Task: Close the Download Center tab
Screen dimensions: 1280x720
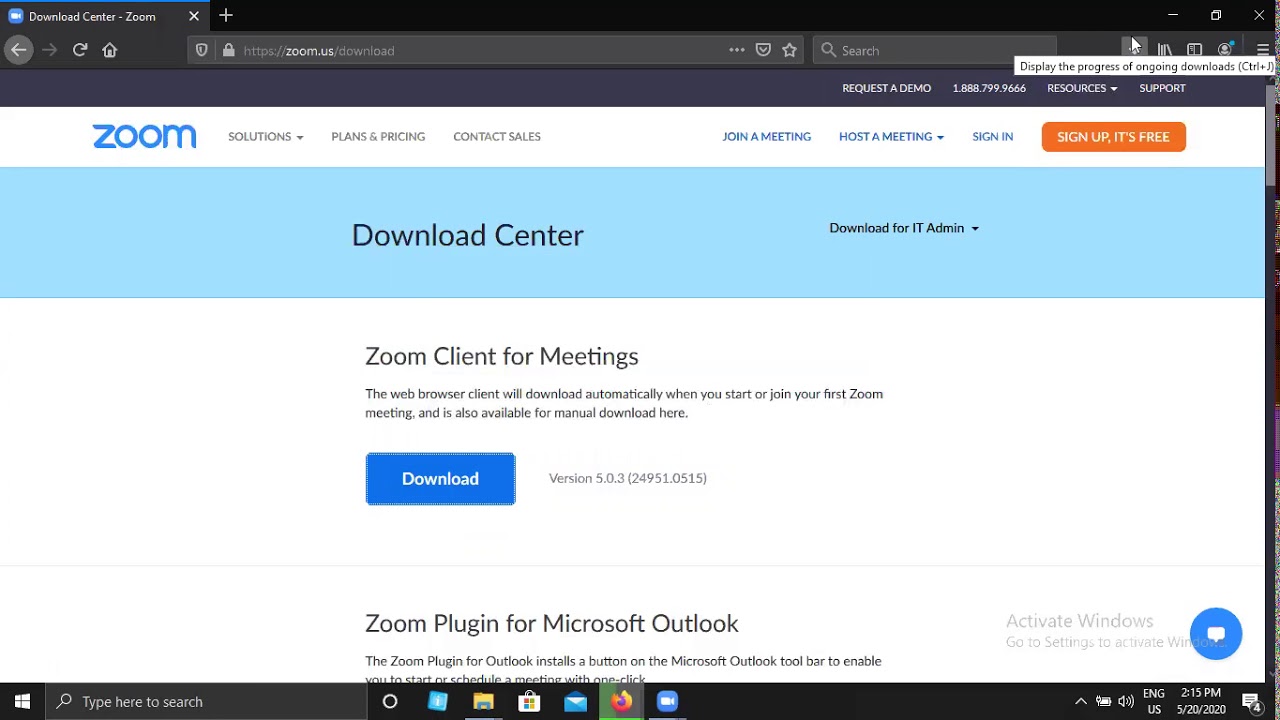Action: point(194,16)
